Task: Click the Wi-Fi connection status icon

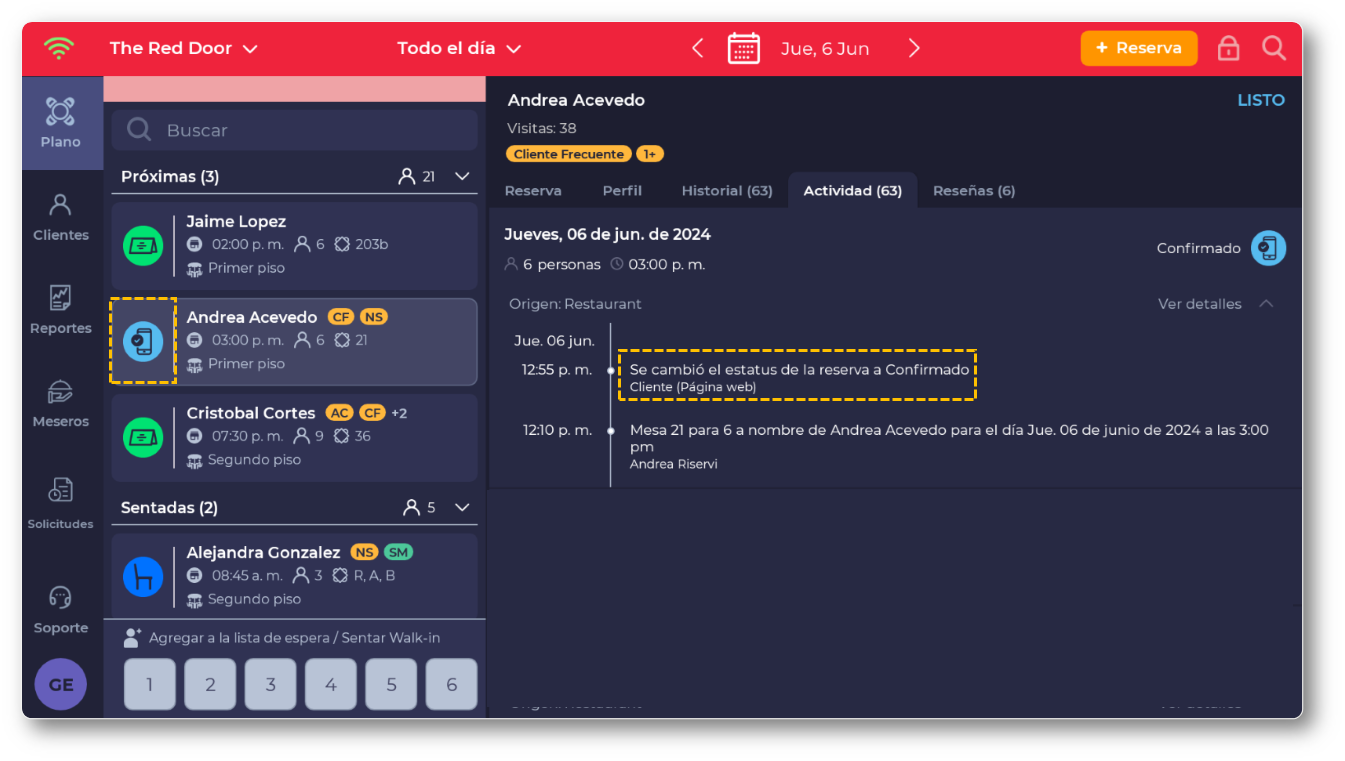Action: (x=59, y=48)
